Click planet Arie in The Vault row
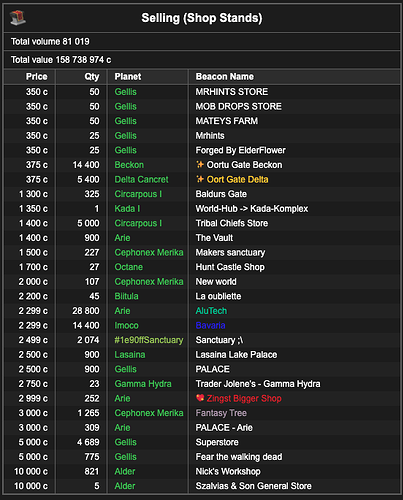Screen dimensions: 403x500 pyautogui.click(x=122, y=238)
